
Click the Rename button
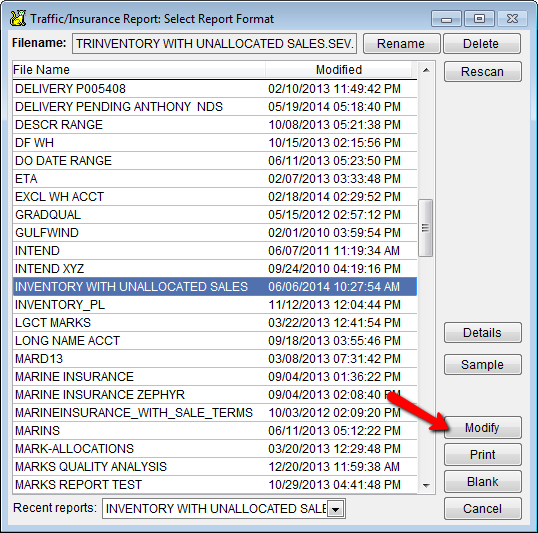point(401,44)
